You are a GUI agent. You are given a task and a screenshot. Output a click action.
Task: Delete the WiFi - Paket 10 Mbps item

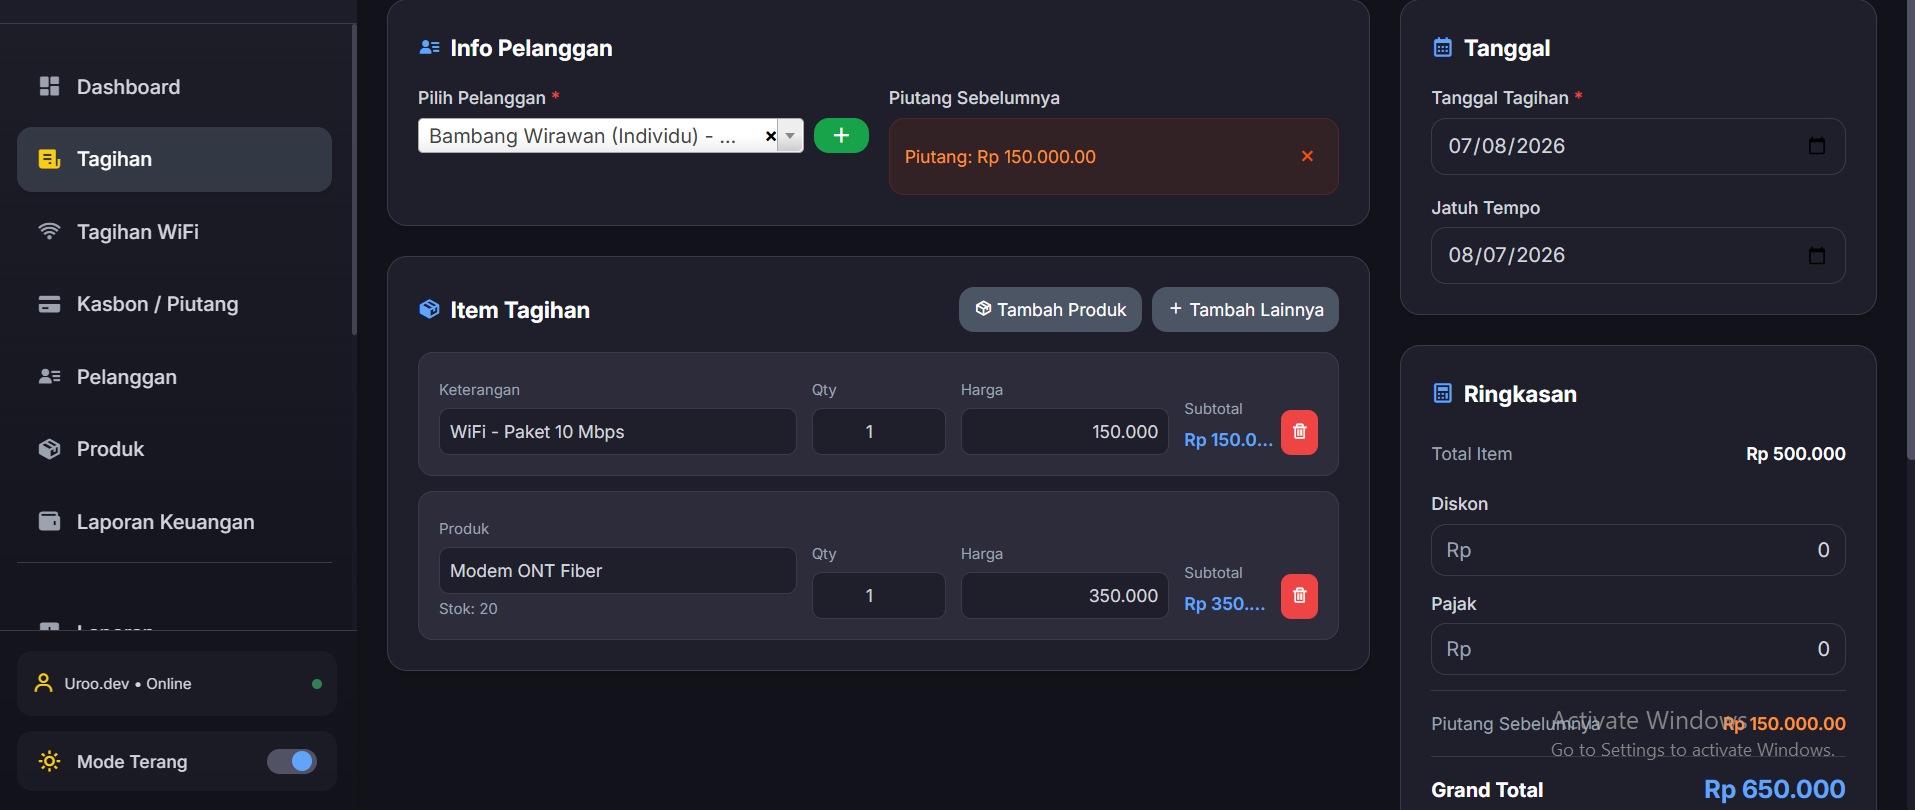click(1299, 432)
